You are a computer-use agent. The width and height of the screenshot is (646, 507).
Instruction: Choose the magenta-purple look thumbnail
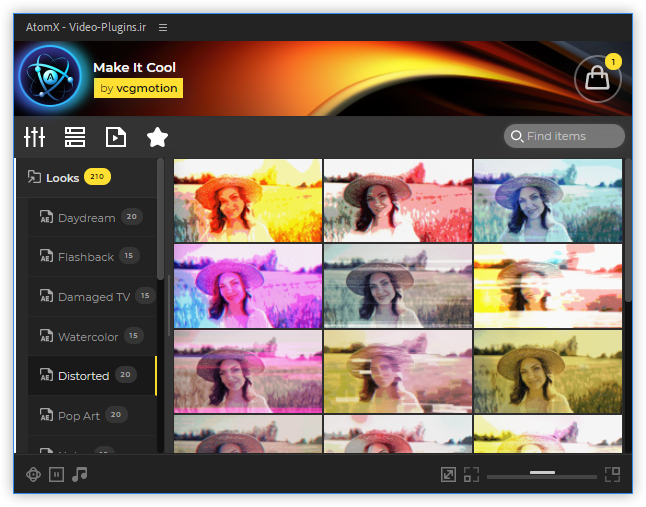pyautogui.click(x=248, y=286)
